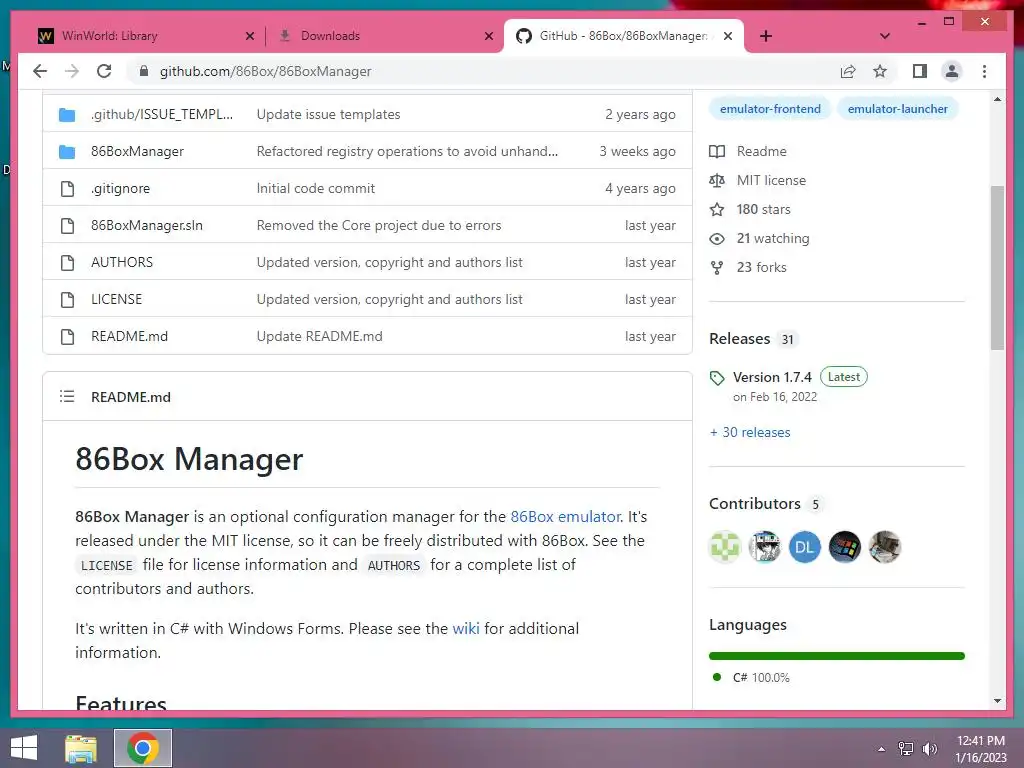The width and height of the screenshot is (1024, 768).
Task: Open volume tray icon
Action: coord(929,748)
